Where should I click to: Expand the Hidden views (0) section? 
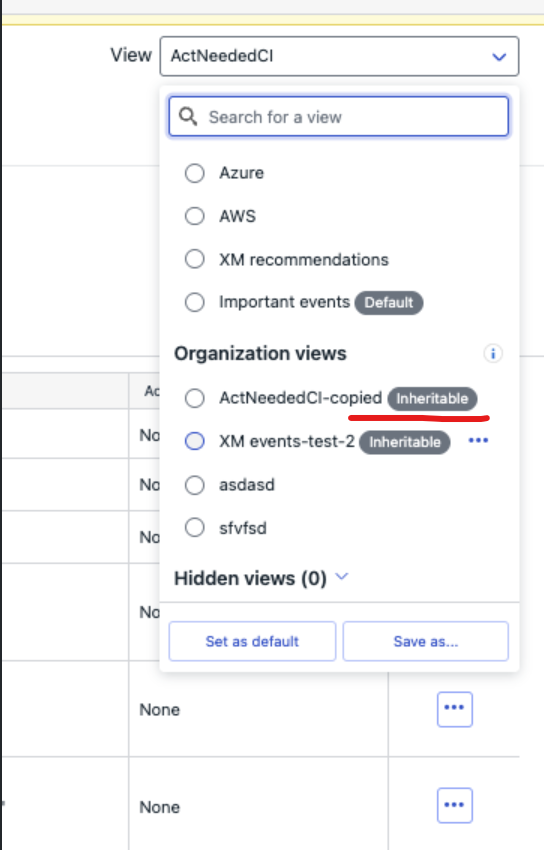pos(342,577)
